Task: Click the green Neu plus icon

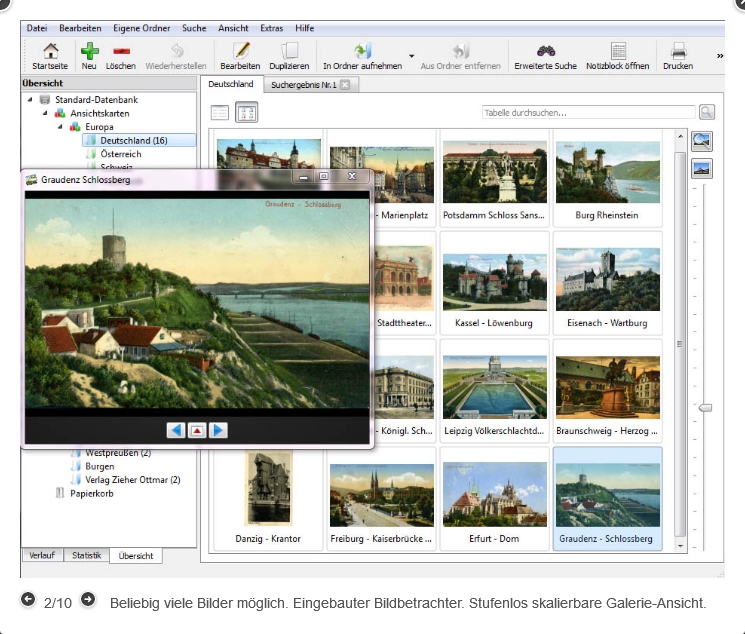Action: (90, 51)
